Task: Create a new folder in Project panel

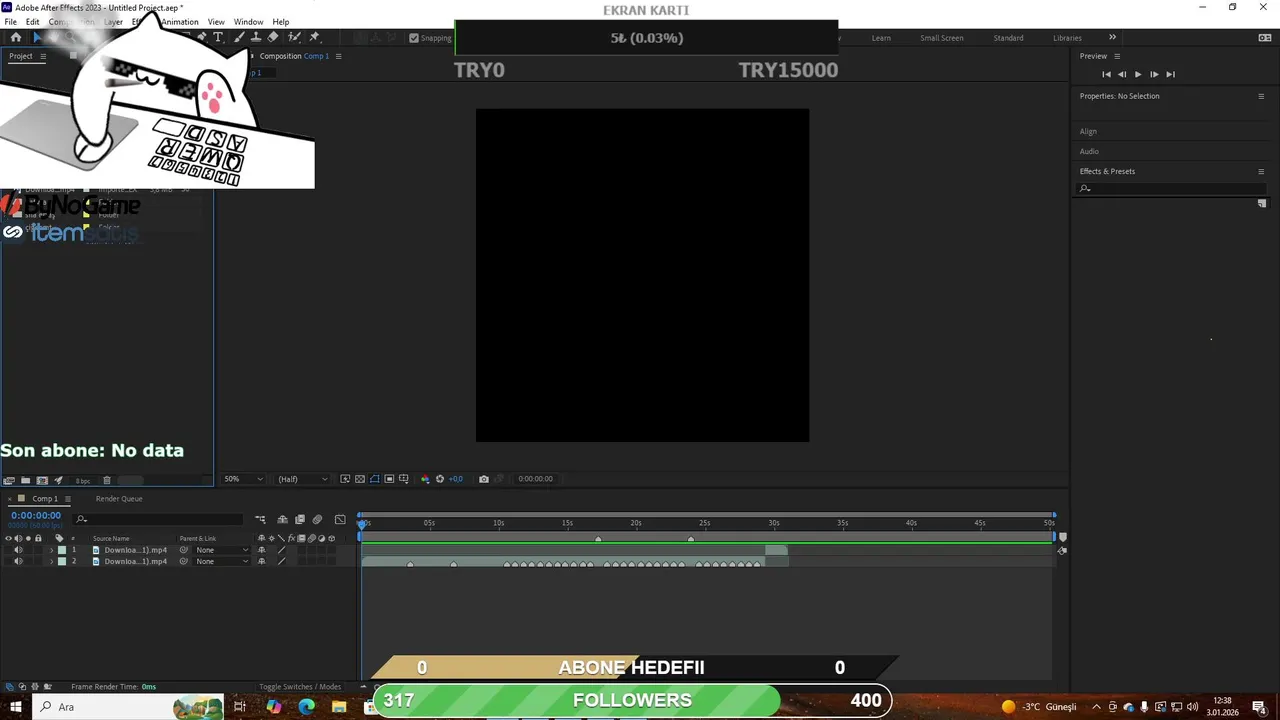Action: (x=25, y=481)
